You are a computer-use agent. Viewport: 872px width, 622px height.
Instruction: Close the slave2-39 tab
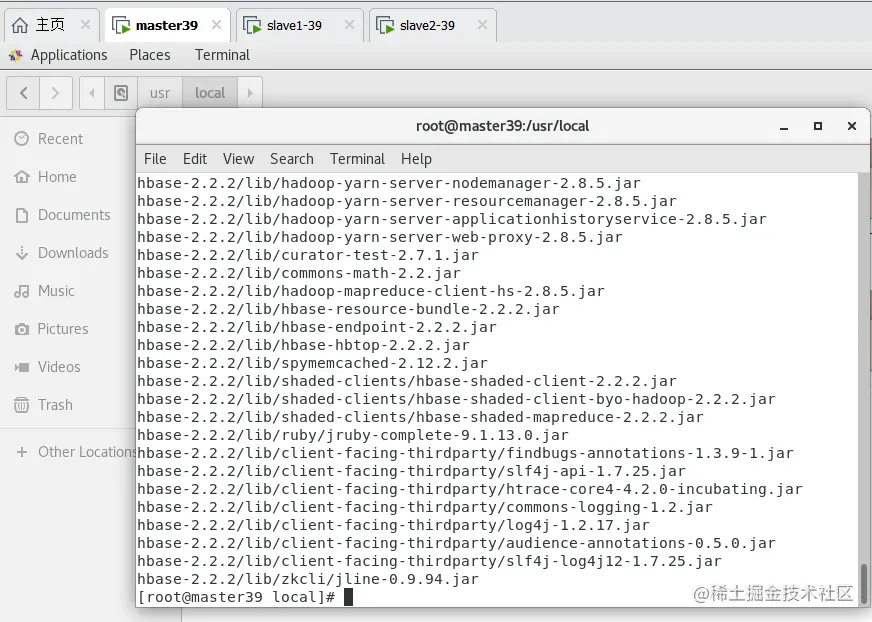click(x=482, y=24)
